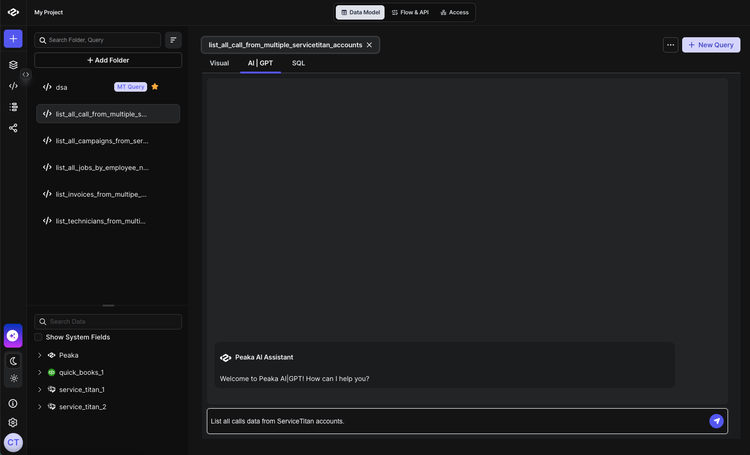Click the Peaka logo in top-left corner
The image size is (750, 455).
click(13, 12)
